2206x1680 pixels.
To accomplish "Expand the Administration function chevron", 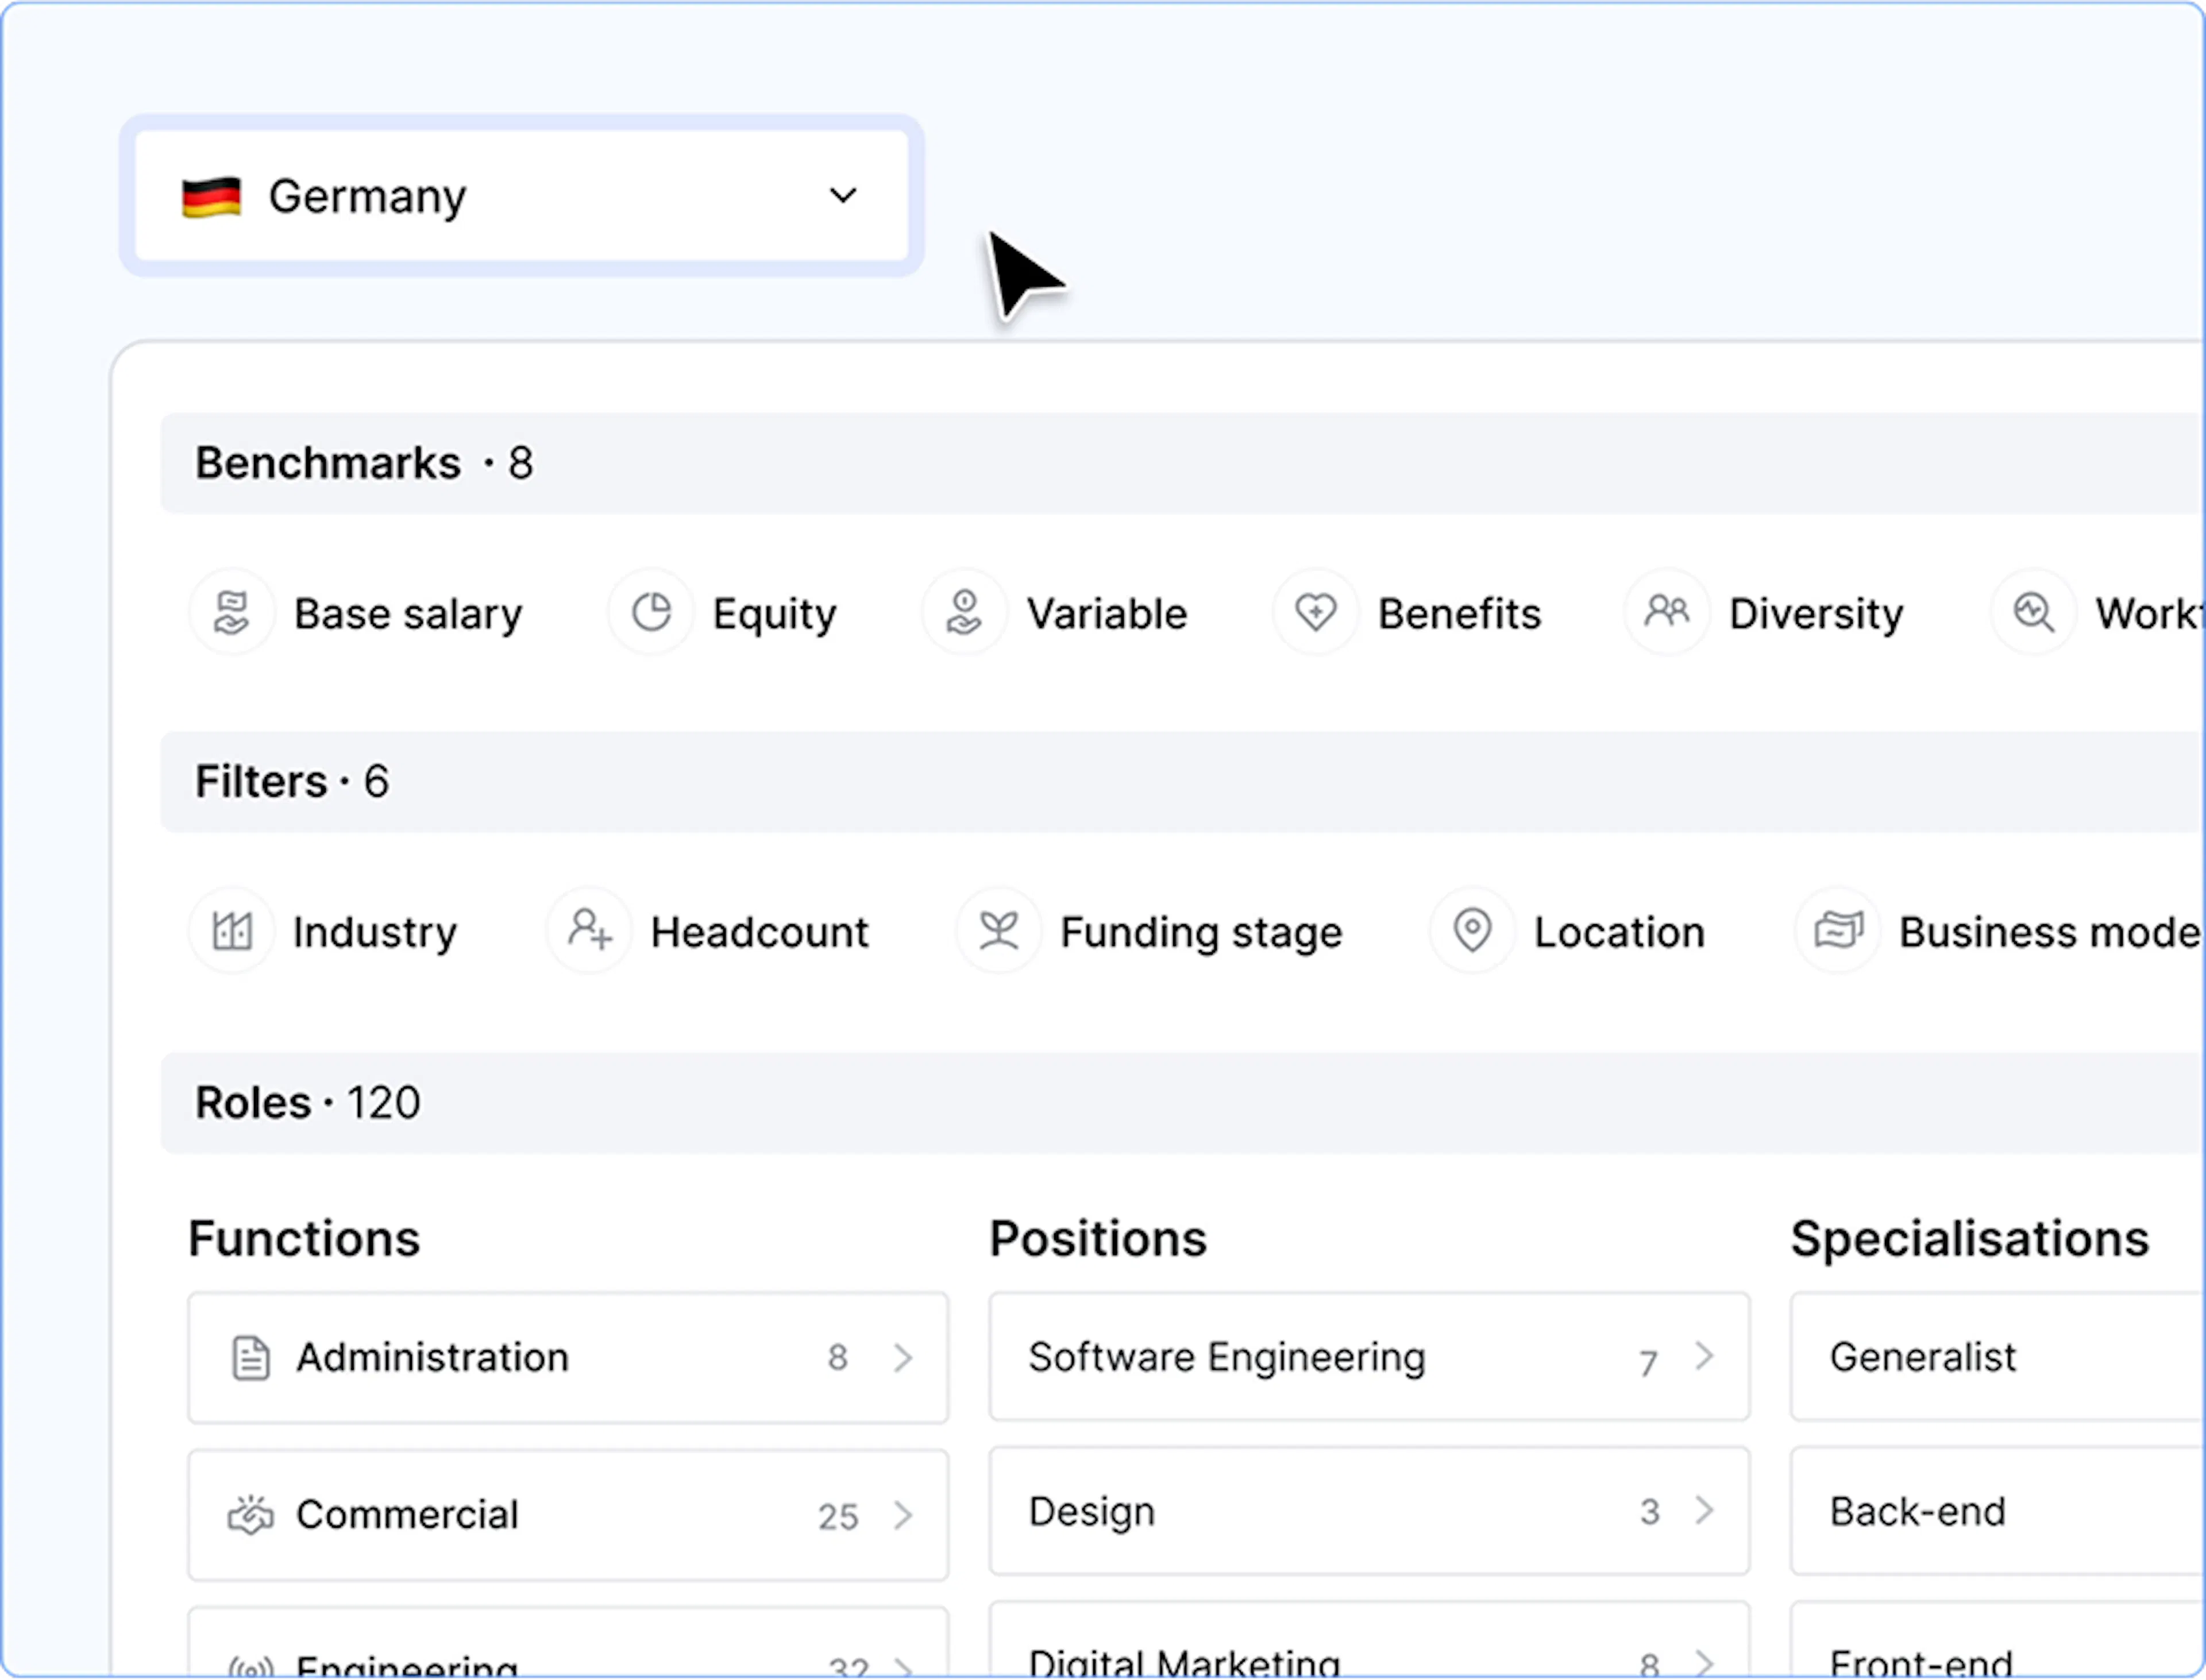I will click(903, 1358).
